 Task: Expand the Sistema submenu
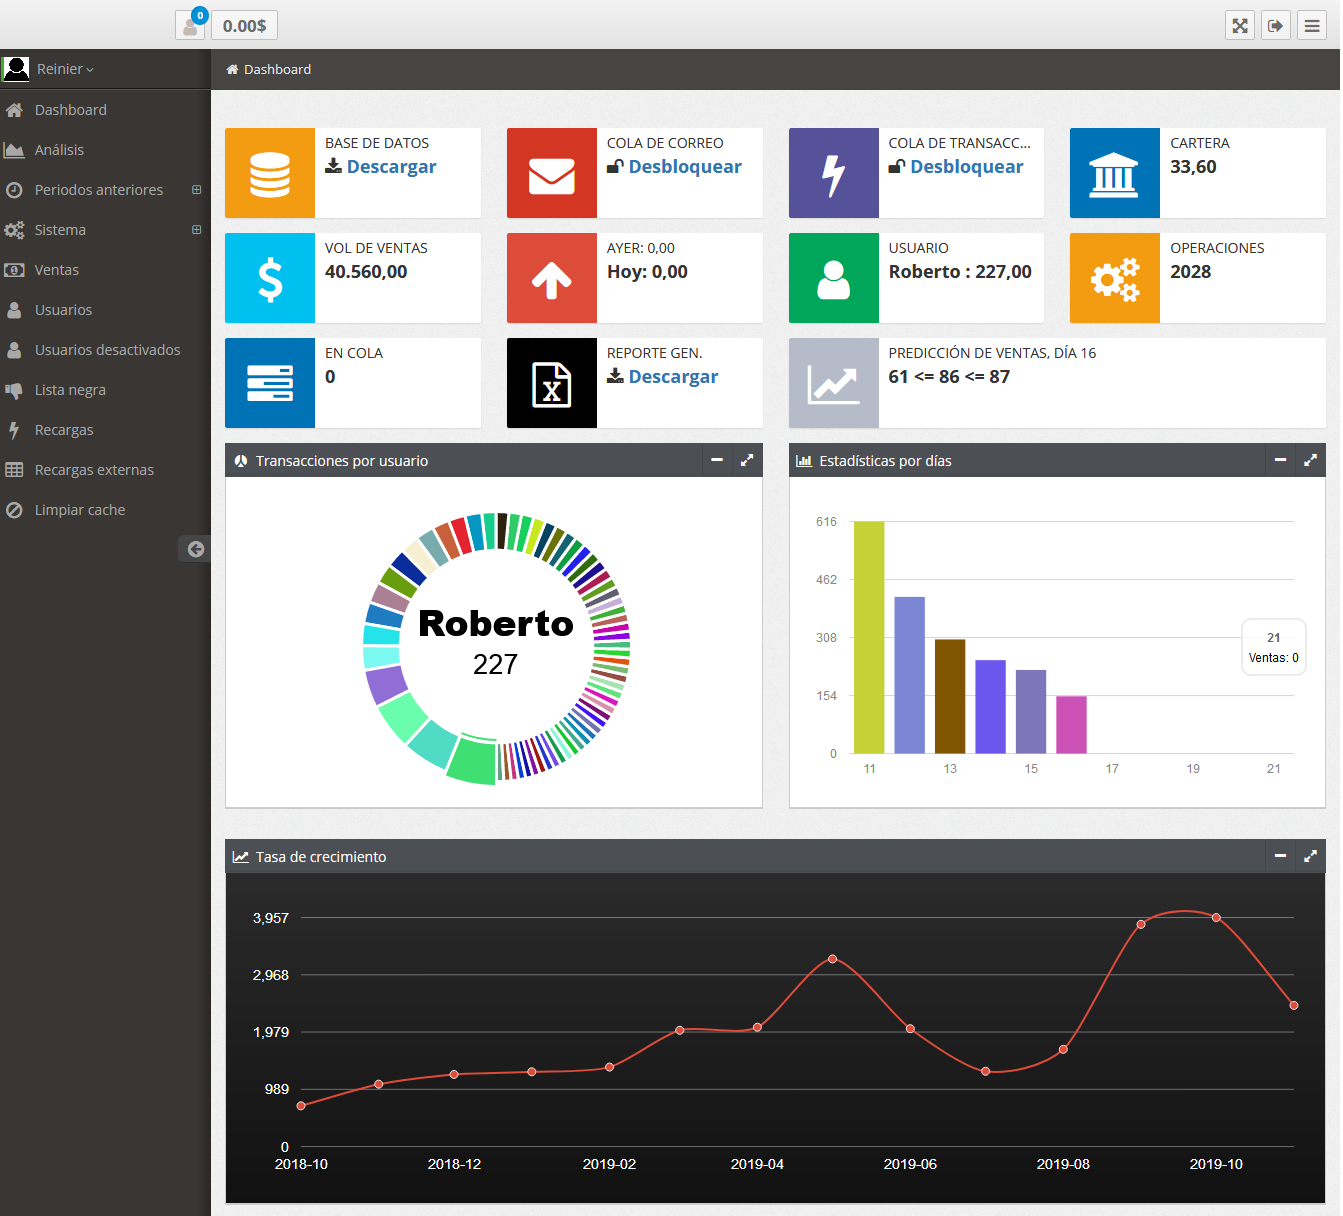point(196,230)
